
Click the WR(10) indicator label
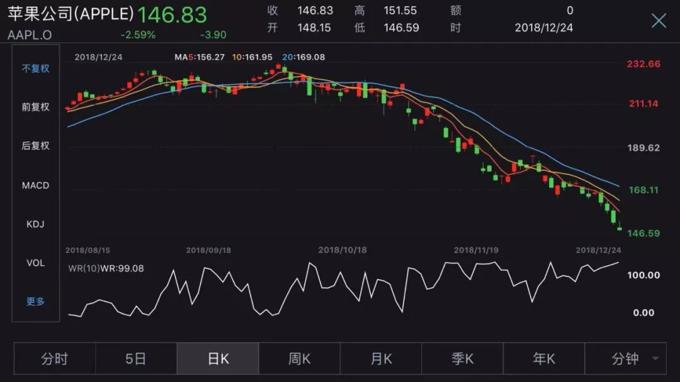[x=84, y=268]
